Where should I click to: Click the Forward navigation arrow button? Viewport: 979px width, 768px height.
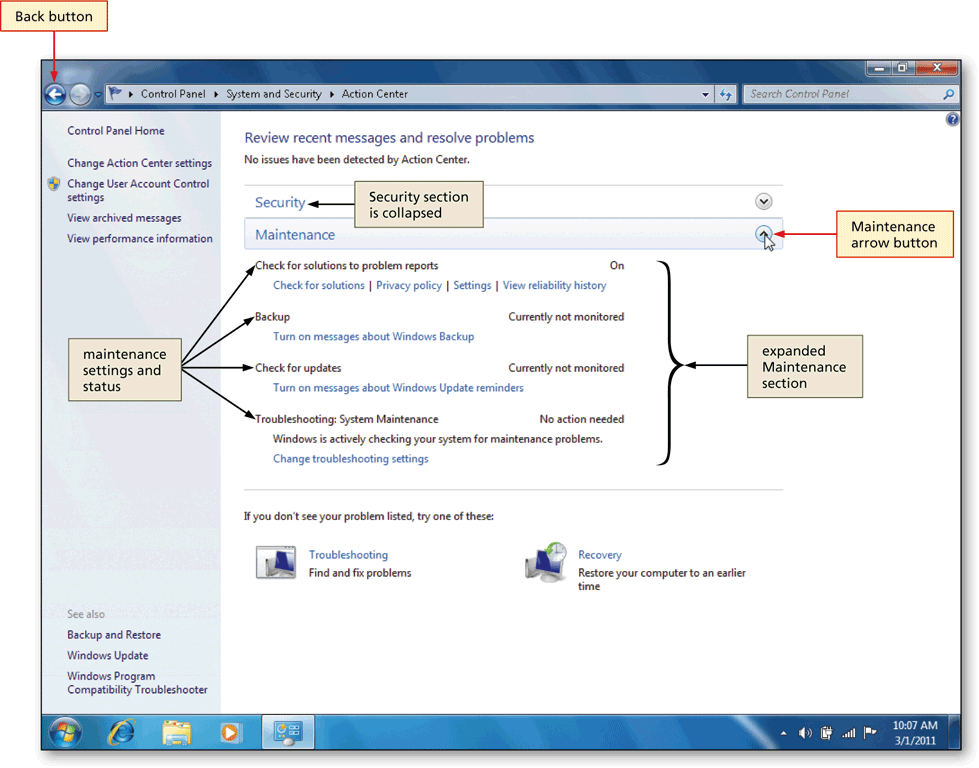click(x=79, y=94)
